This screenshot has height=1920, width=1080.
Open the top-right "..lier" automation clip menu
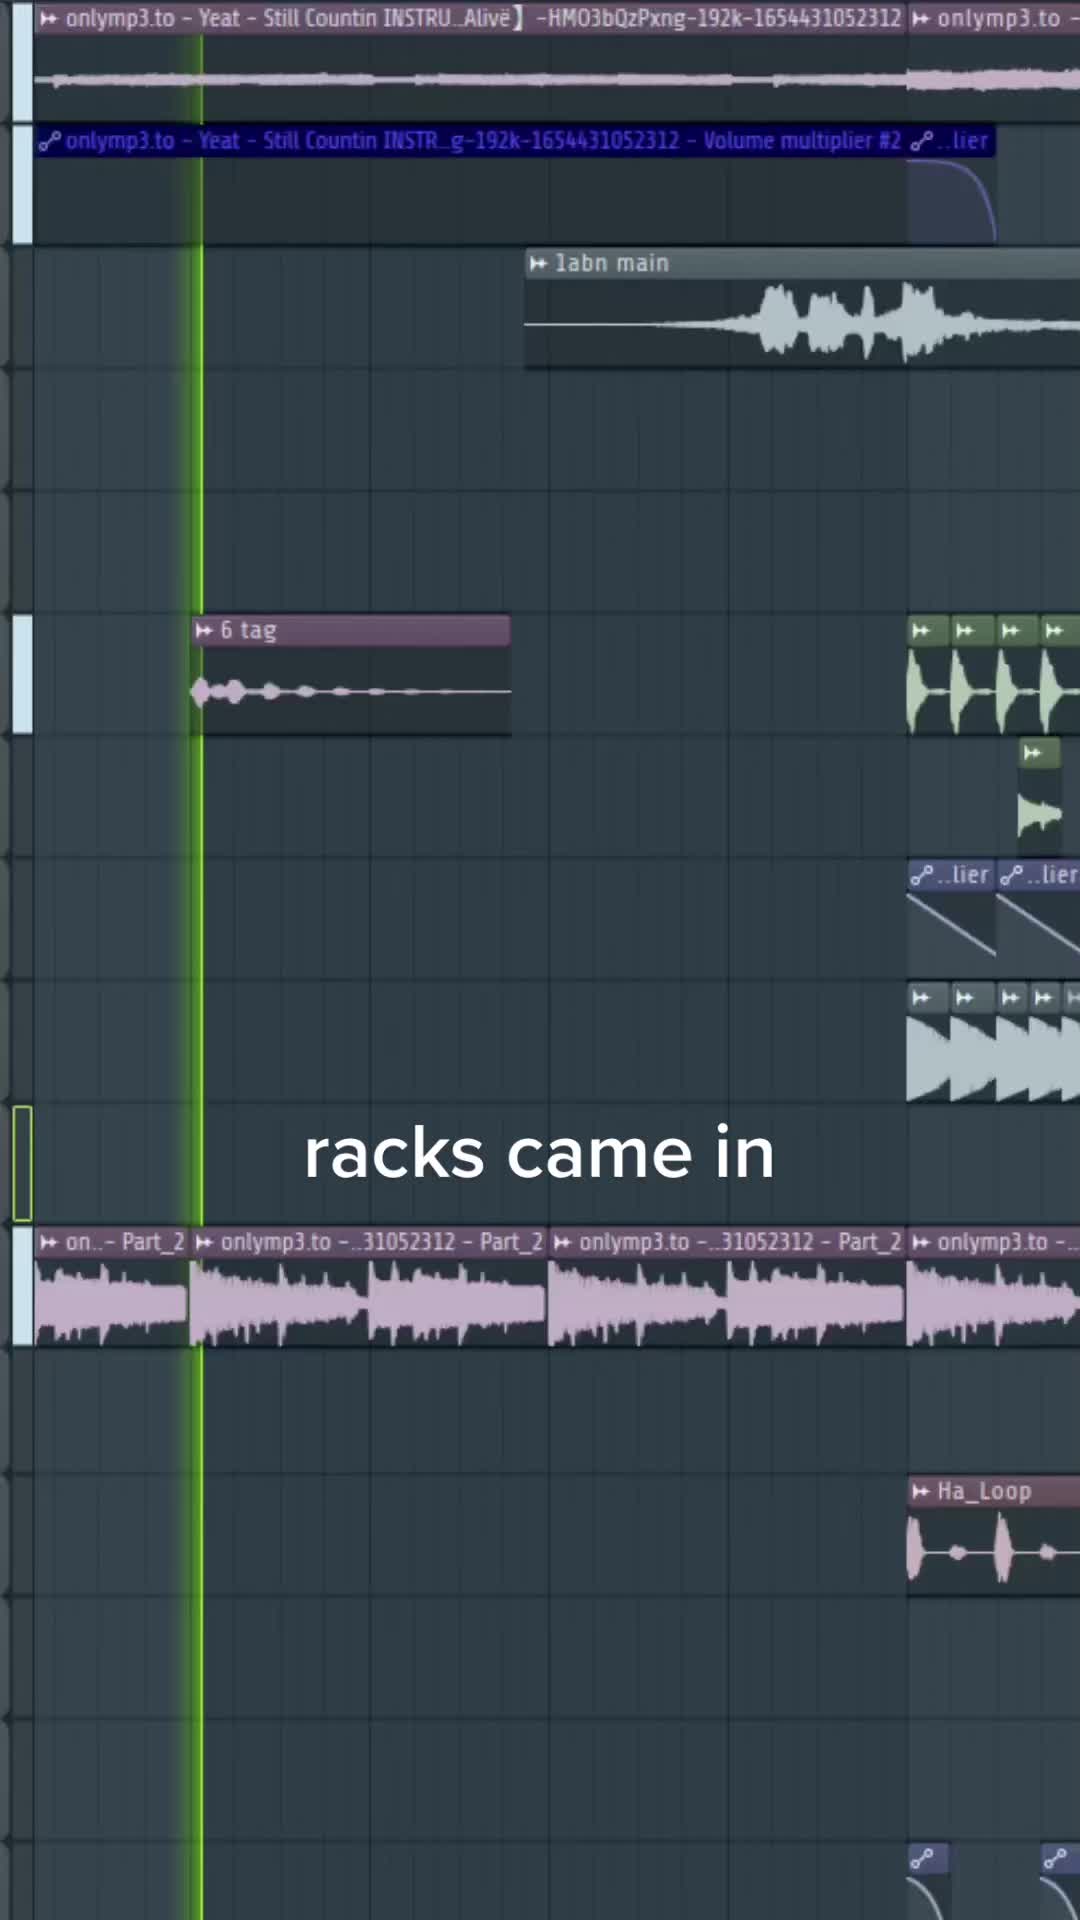point(922,141)
